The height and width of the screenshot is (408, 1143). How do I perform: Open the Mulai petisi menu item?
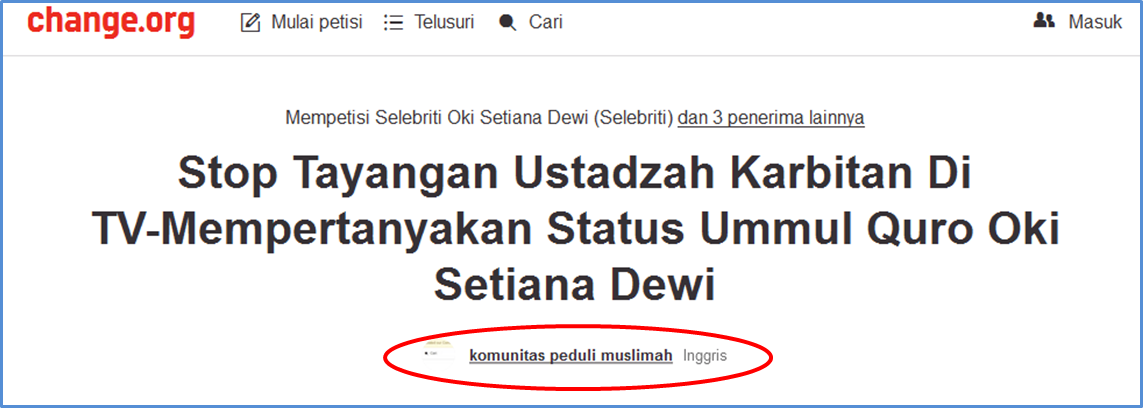point(317,23)
